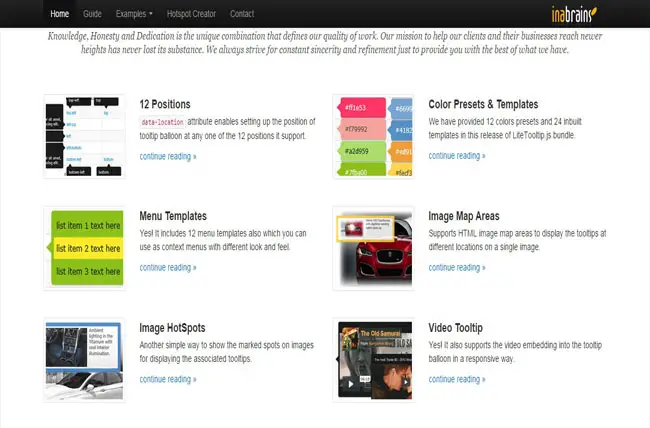The image size is (650, 428).
Task: Click the Image Map Areas heading
Action: coord(464,216)
